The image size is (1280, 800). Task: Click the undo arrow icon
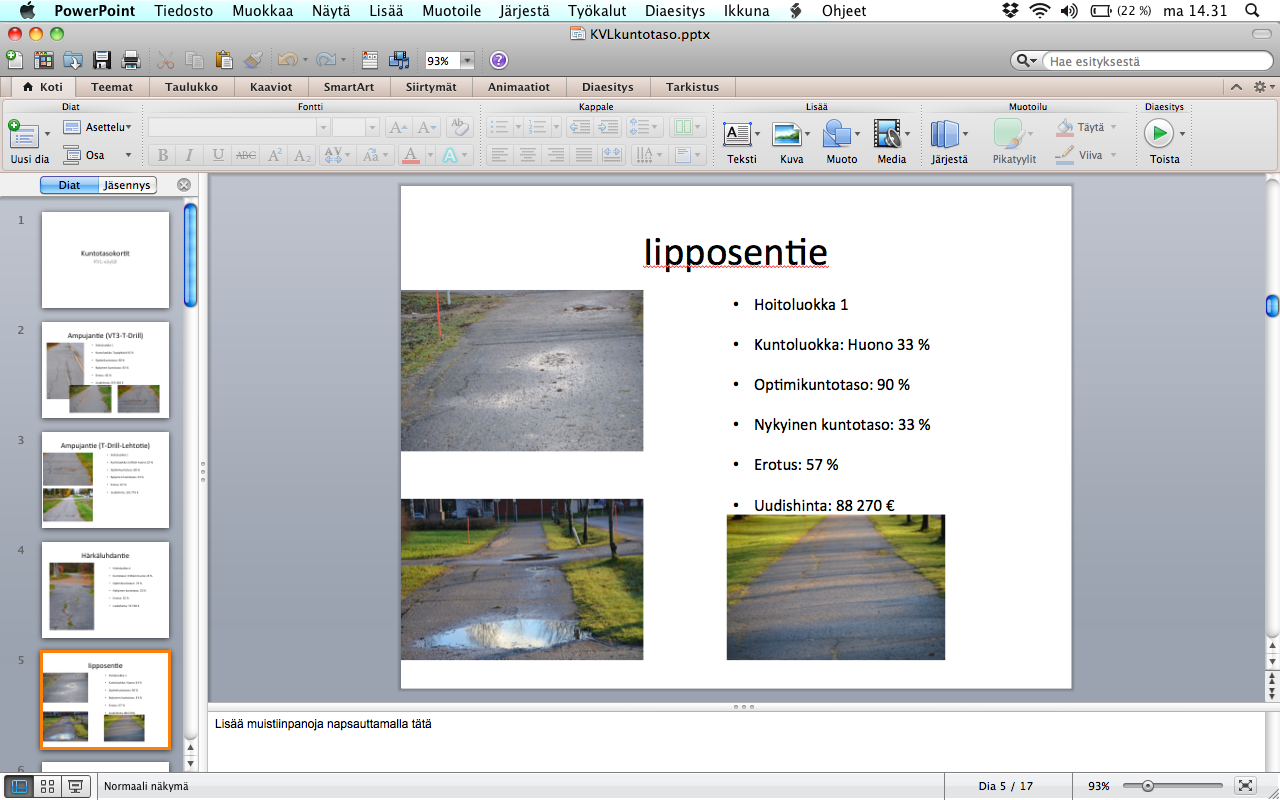click(x=286, y=60)
